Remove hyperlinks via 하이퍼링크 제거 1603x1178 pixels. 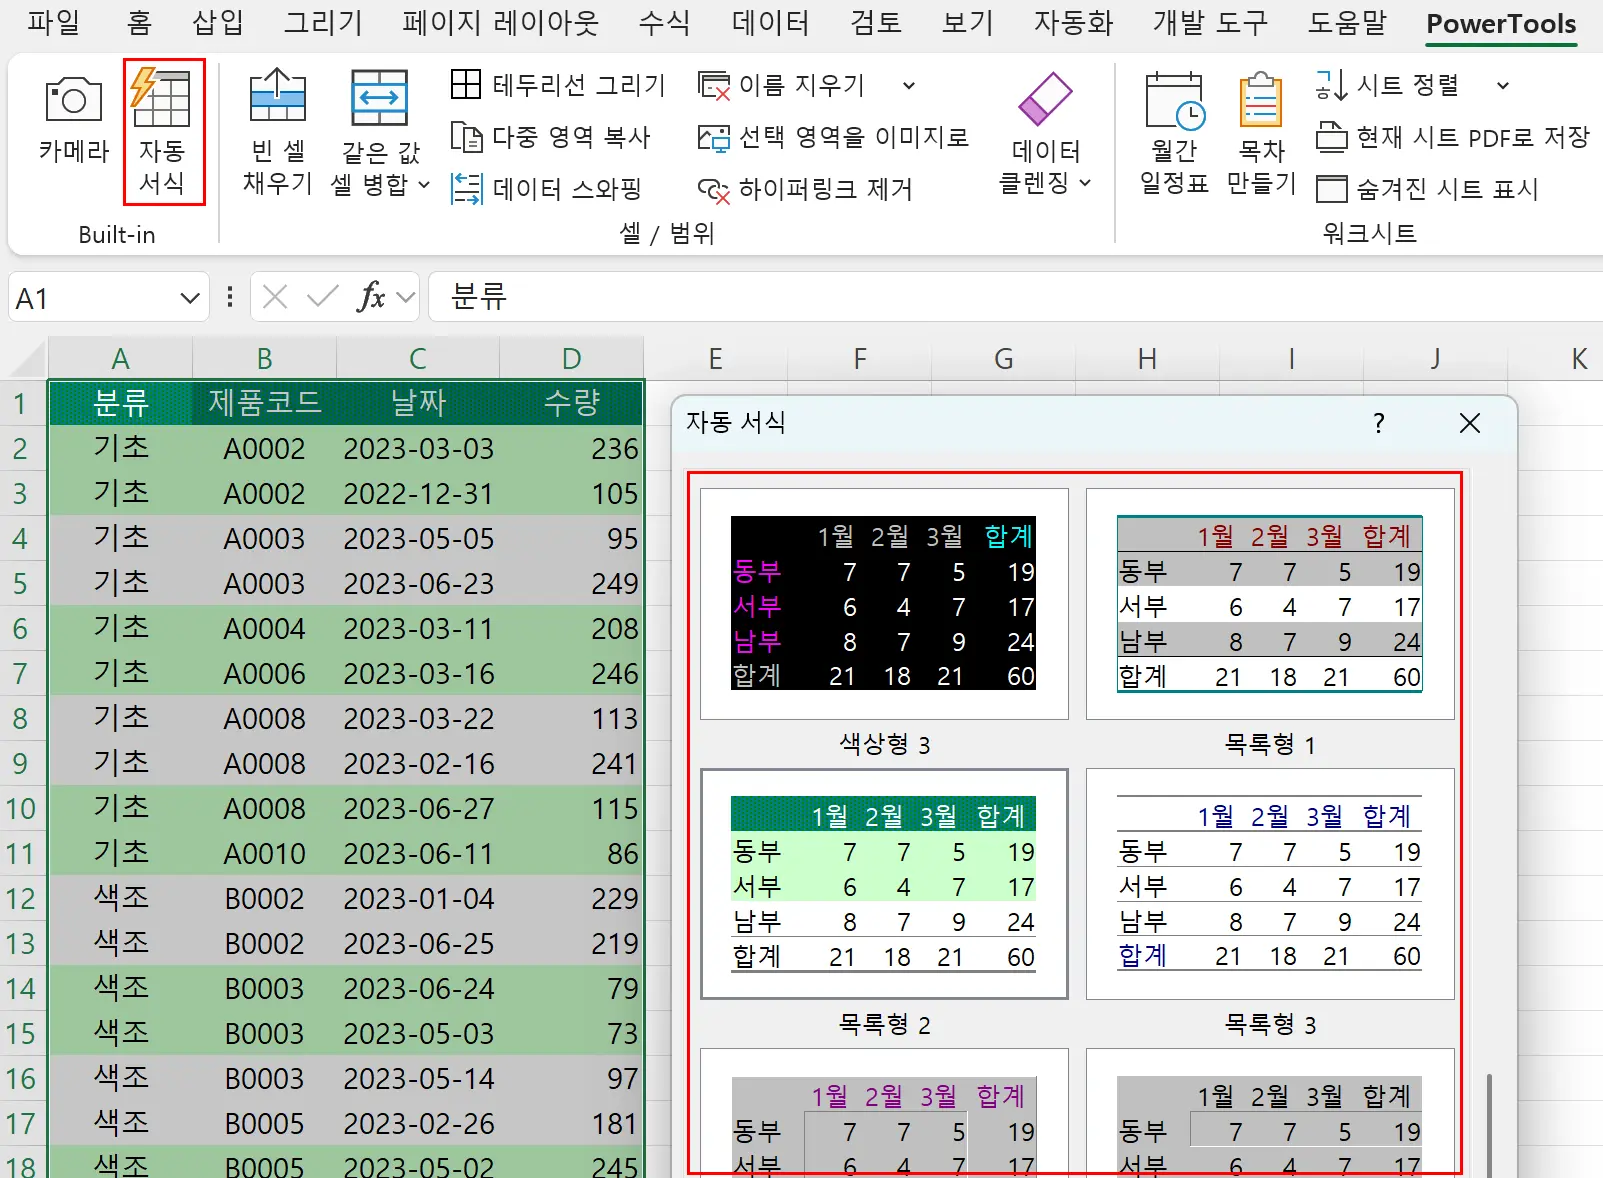click(x=825, y=189)
